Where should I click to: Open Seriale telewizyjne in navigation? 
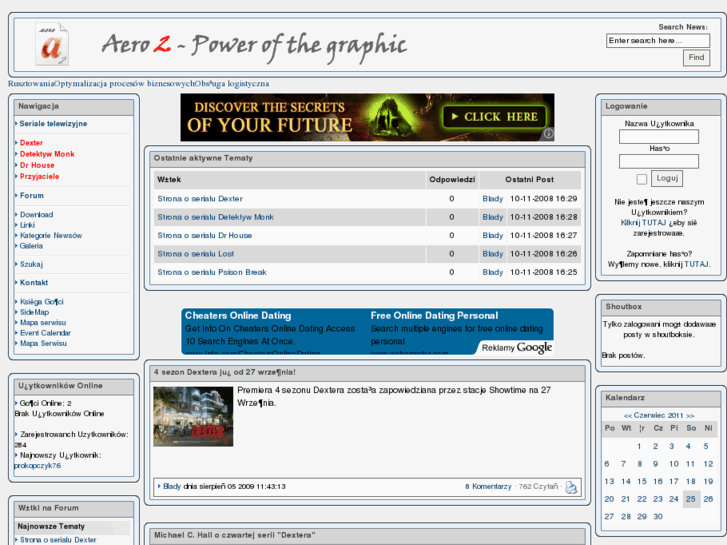(53, 124)
